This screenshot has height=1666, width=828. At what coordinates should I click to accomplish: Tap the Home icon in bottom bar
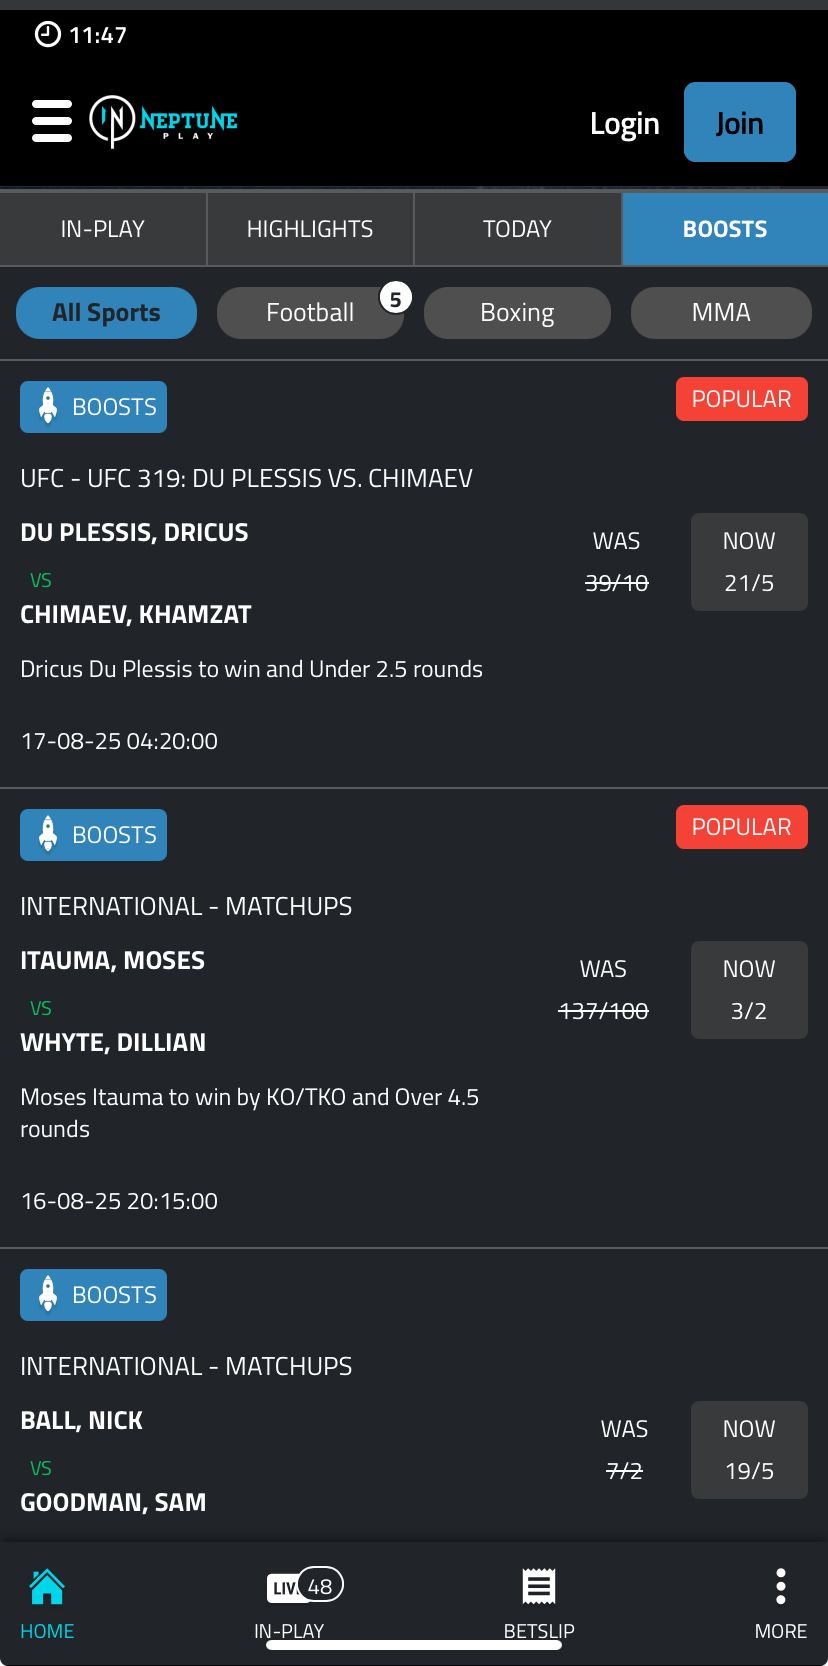coord(47,1604)
